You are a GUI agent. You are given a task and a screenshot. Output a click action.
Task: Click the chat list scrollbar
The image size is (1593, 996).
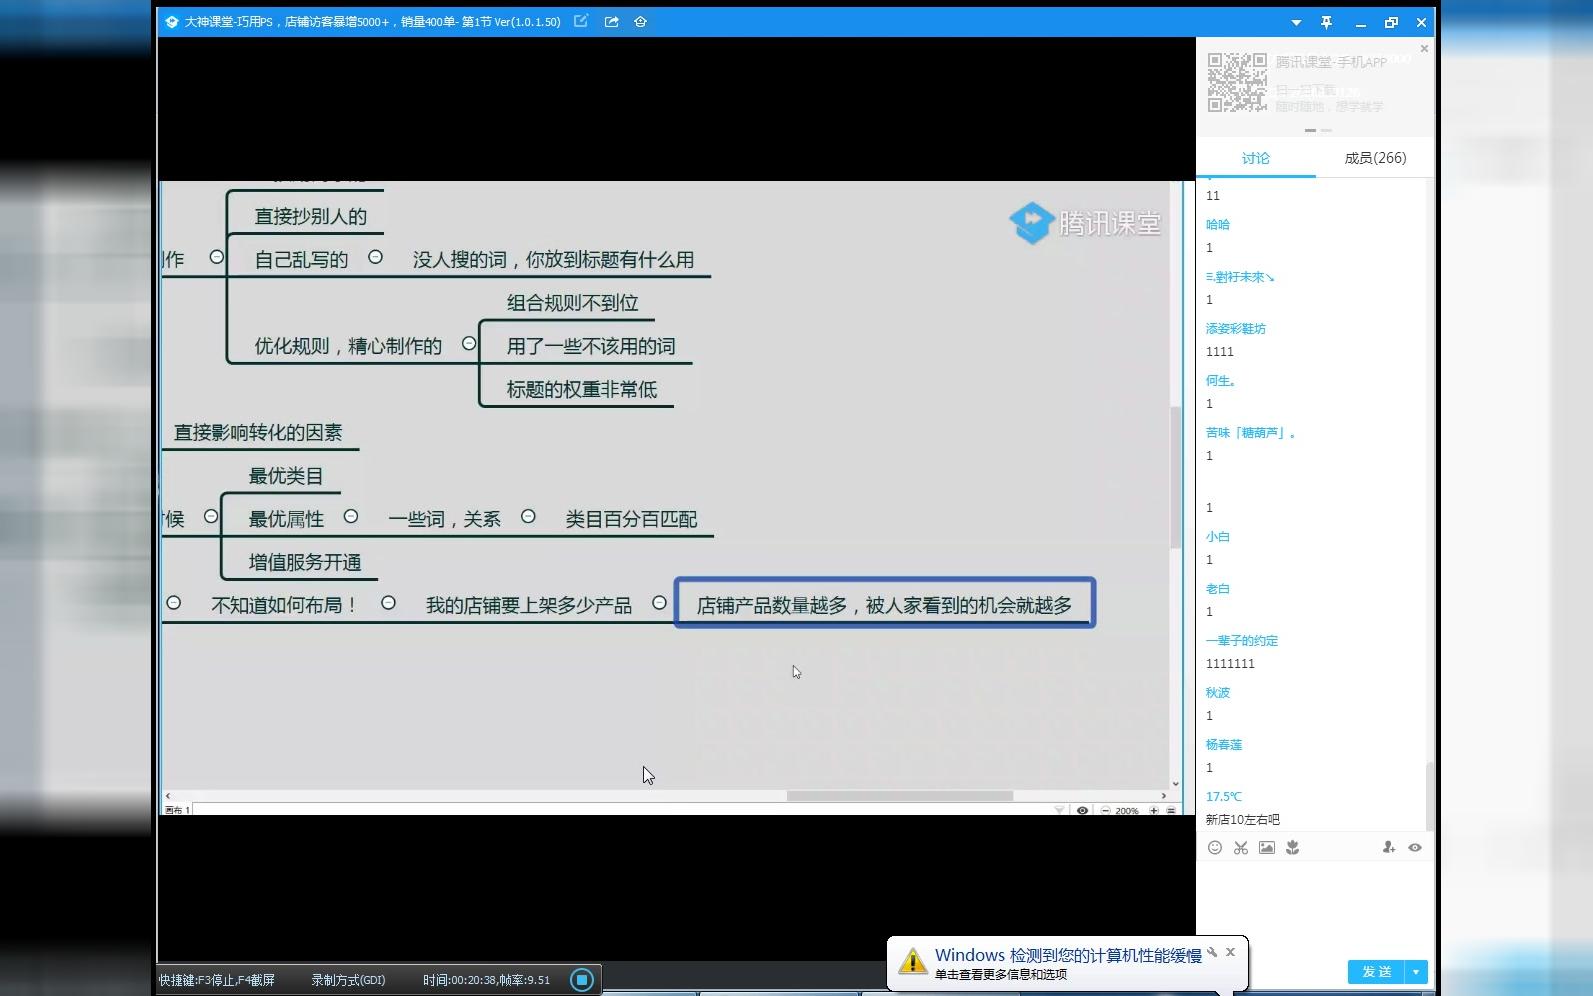[x=1429, y=795]
